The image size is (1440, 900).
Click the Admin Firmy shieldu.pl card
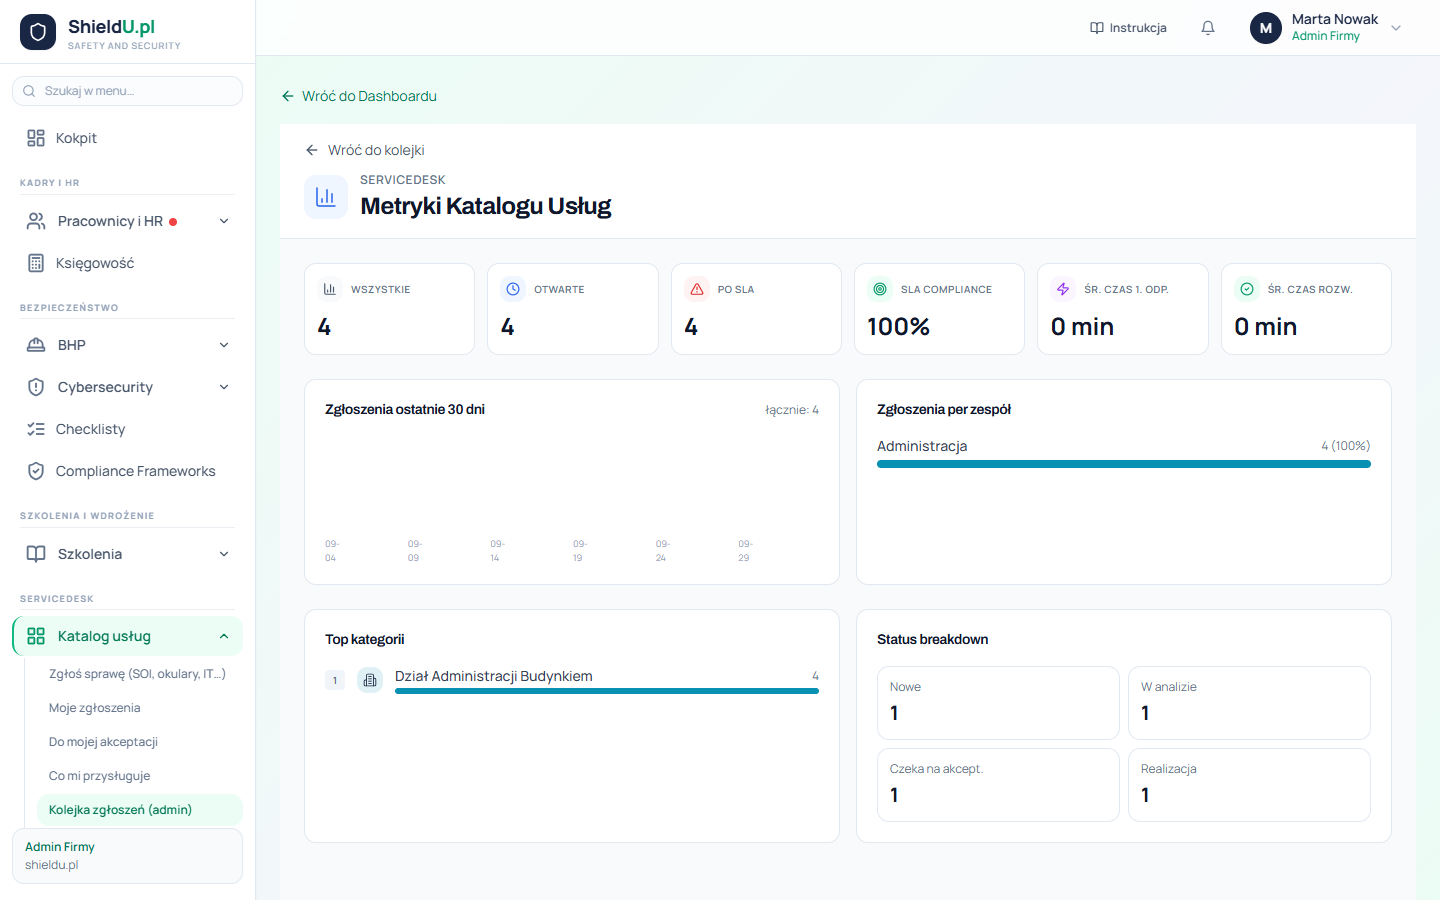[x=127, y=856]
